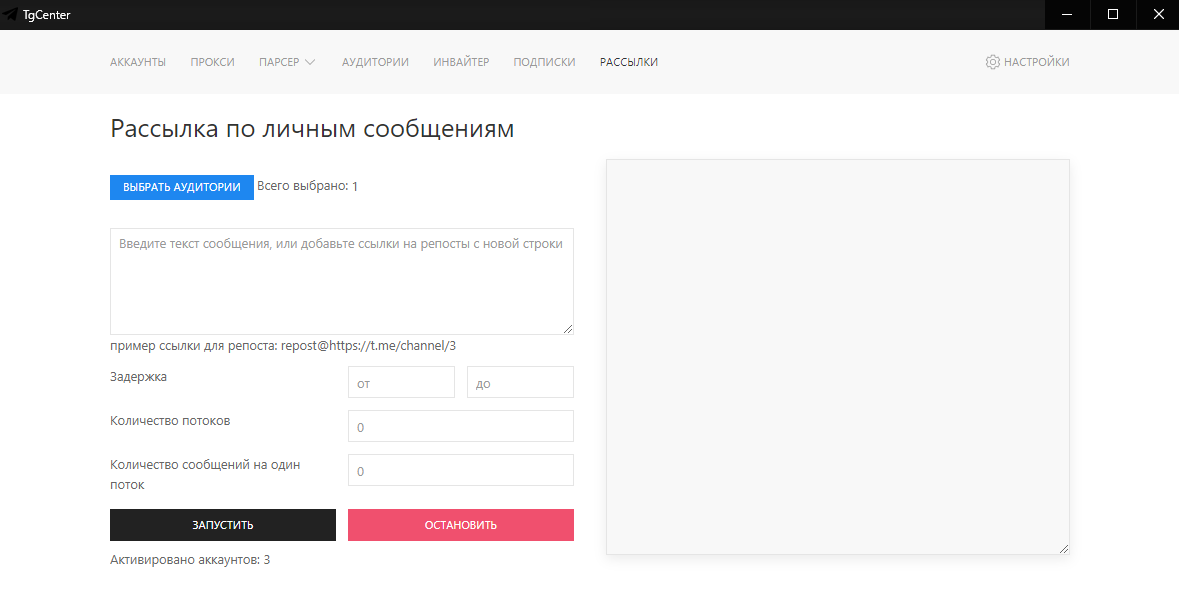Switch to the Прокси tab
Screen dimensions: 1179x600
(212, 62)
